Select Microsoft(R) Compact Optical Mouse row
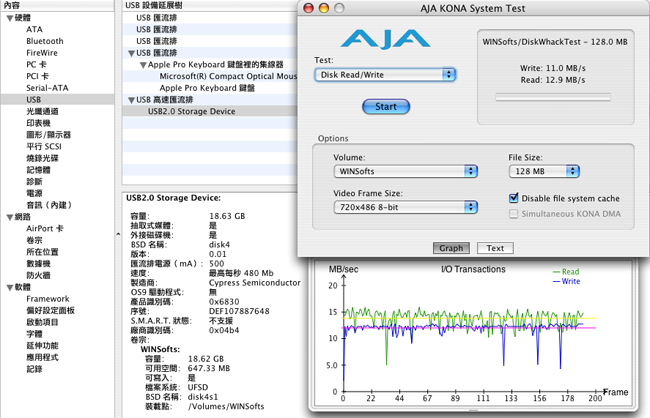Screen dimensions: 650x418 (210, 76)
